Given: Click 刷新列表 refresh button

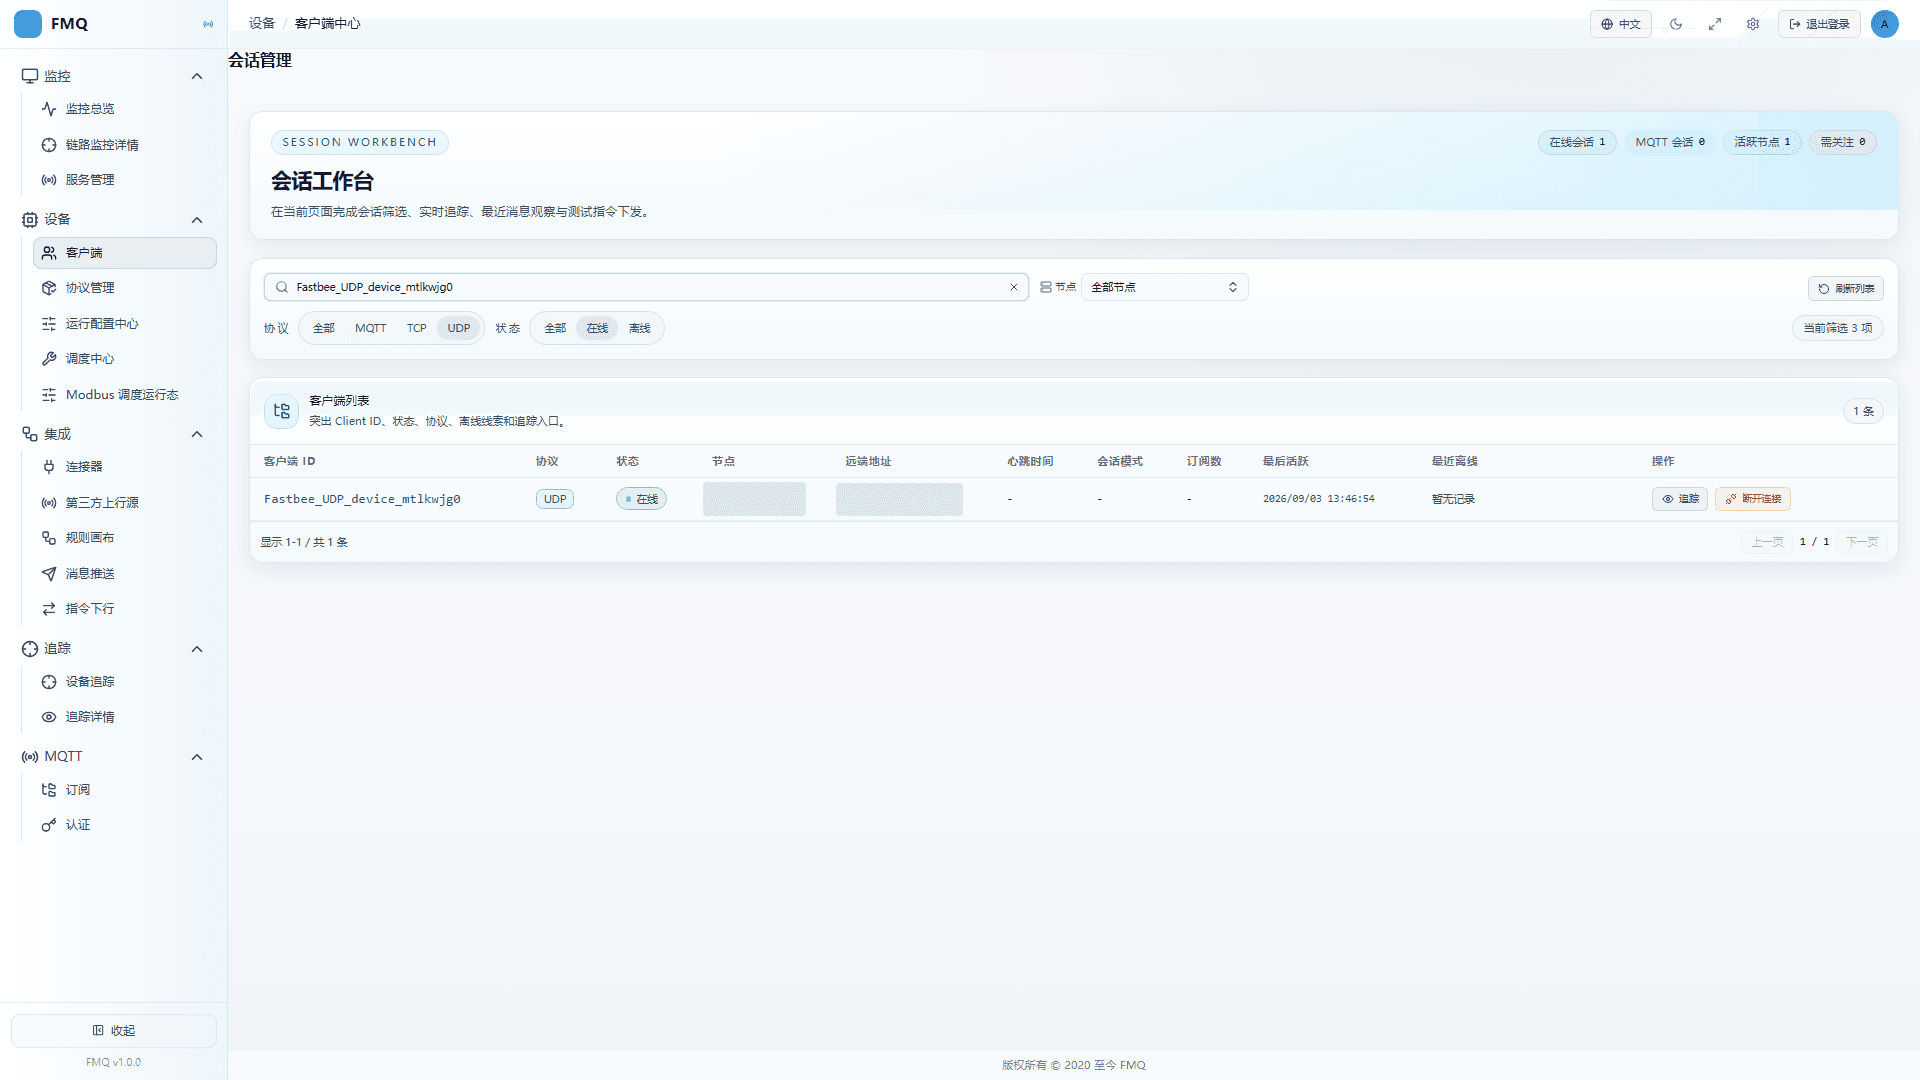Looking at the screenshot, I should pos(1845,288).
